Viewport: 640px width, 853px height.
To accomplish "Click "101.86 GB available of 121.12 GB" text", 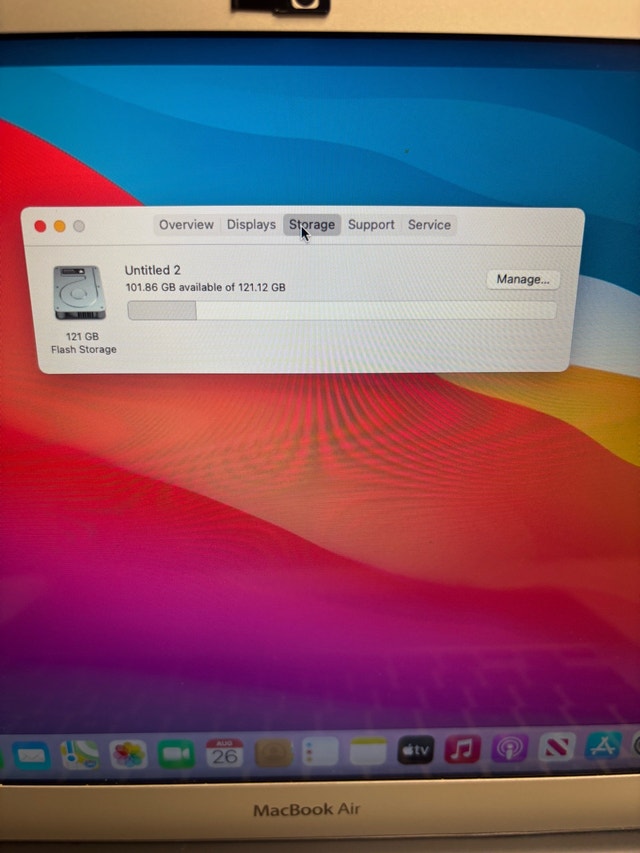I will coord(206,287).
